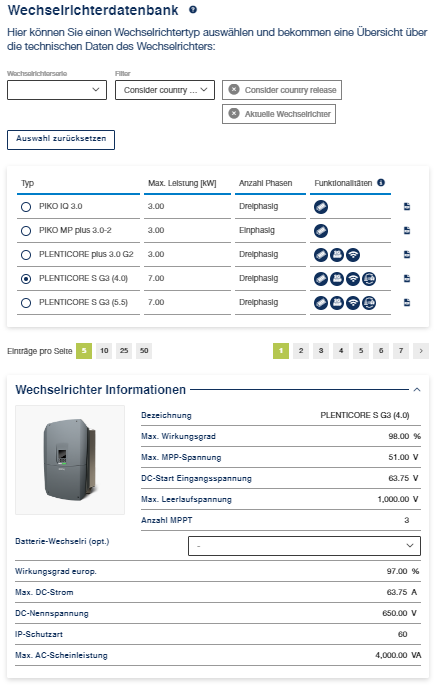Select the PIKO MP plus 3.0-2 radio button
438x687 pixels.
(26, 231)
